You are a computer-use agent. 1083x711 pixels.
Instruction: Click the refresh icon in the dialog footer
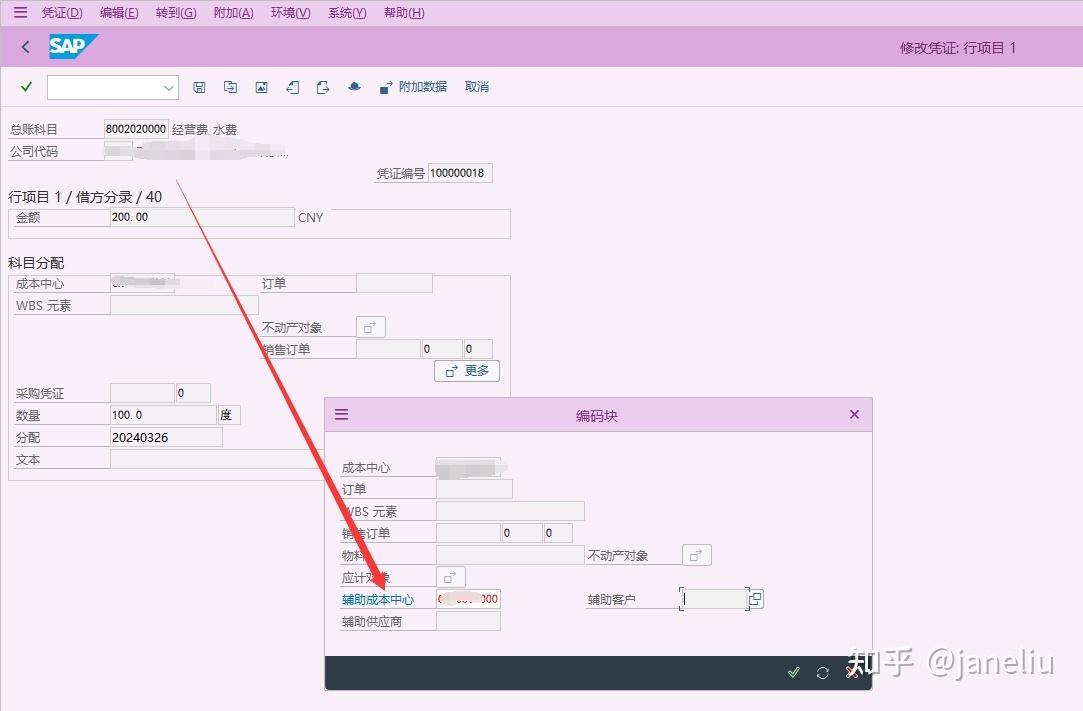click(823, 673)
